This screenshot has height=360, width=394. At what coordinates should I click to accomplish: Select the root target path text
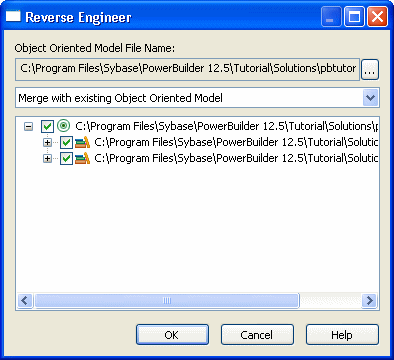[x=227, y=126]
